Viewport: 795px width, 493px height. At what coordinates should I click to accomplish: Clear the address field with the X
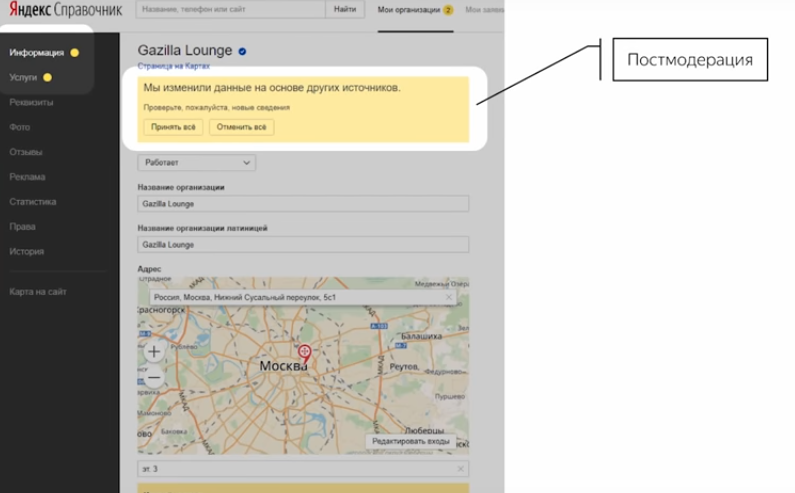449,297
